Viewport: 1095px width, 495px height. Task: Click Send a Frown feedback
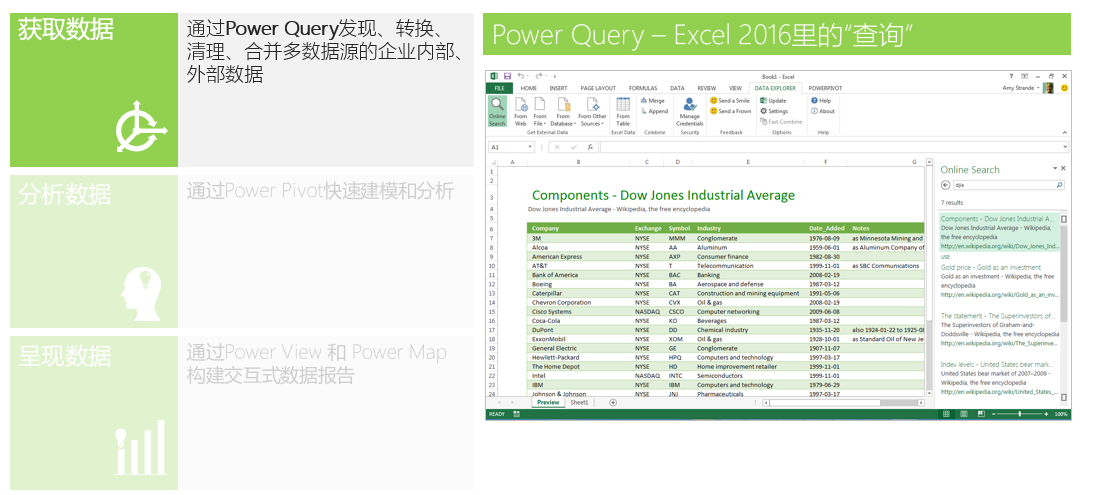[730, 111]
